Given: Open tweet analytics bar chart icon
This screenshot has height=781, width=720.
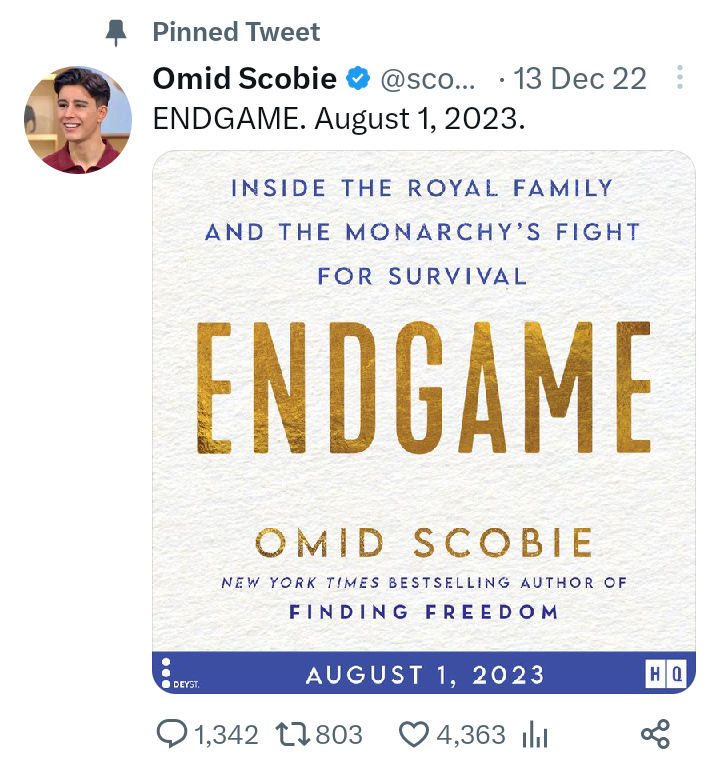Looking at the screenshot, I should tap(535, 736).
